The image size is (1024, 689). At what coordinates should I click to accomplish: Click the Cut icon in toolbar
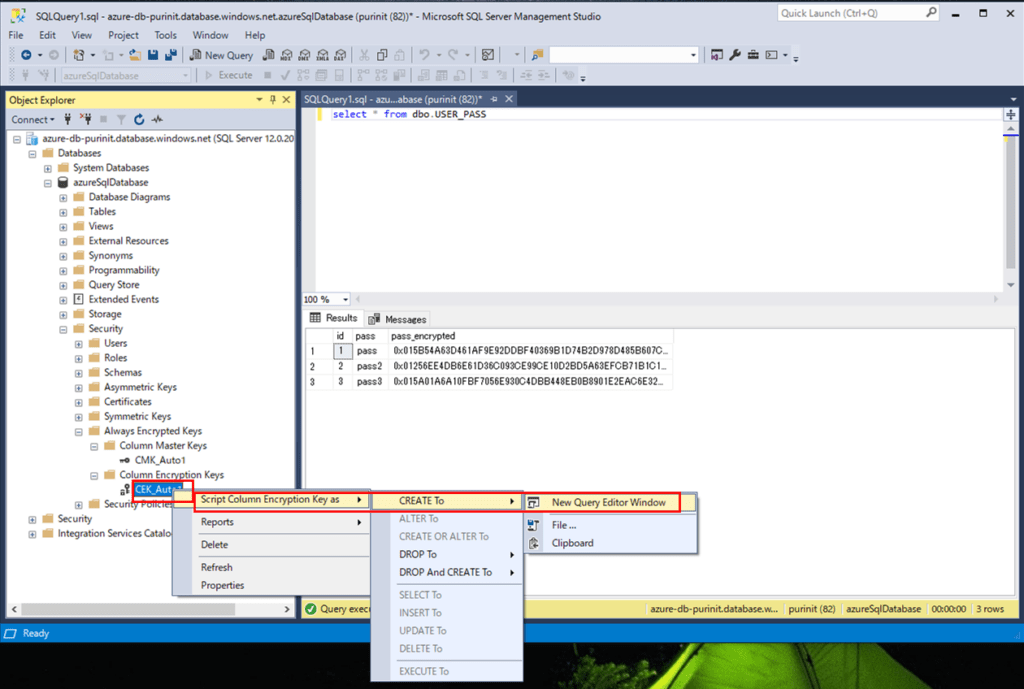pos(364,56)
